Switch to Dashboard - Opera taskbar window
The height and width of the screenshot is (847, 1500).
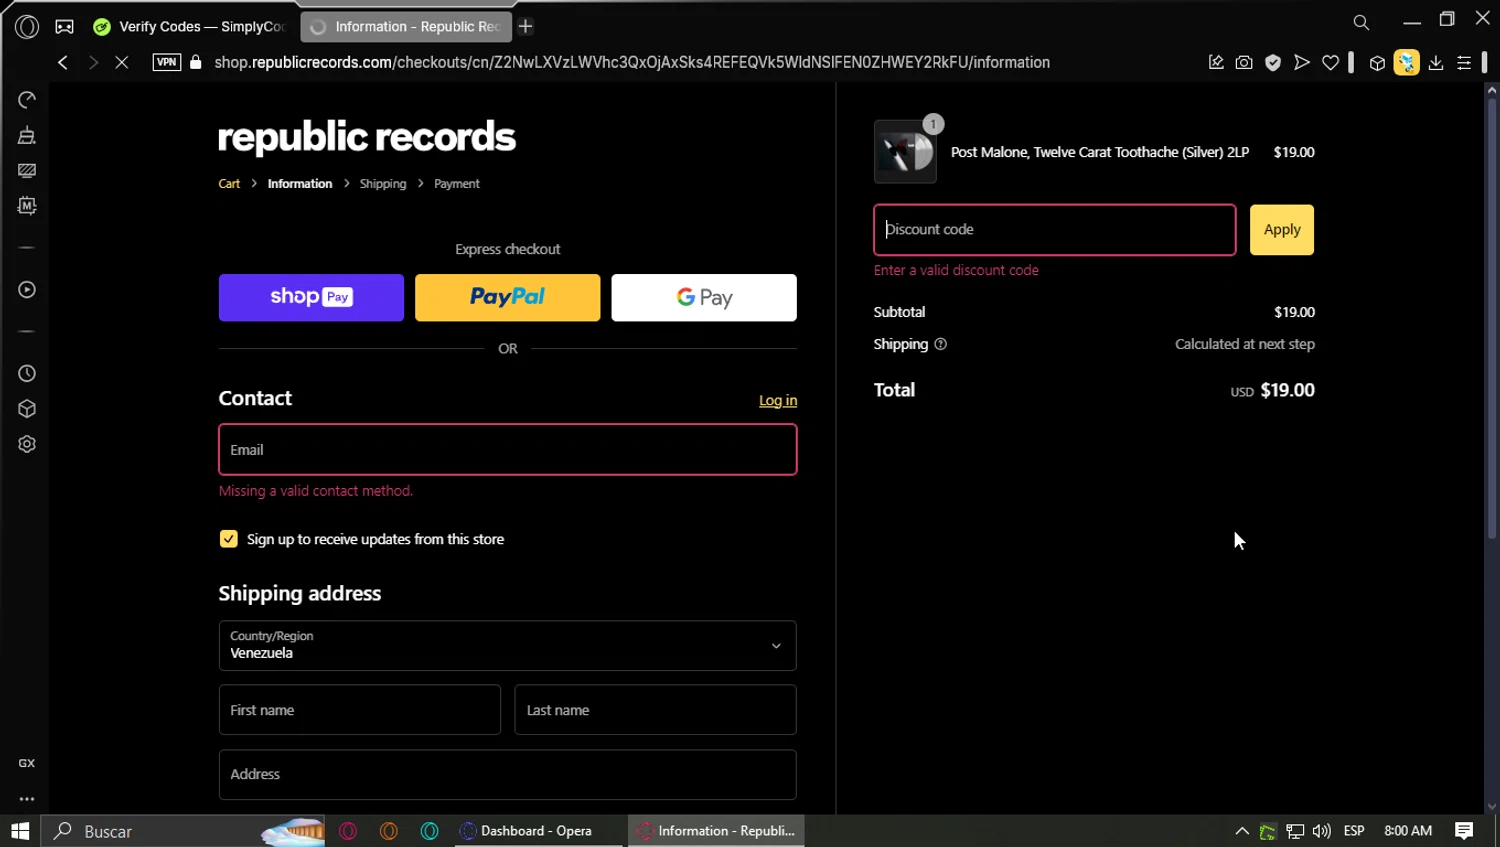click(536, 831)
